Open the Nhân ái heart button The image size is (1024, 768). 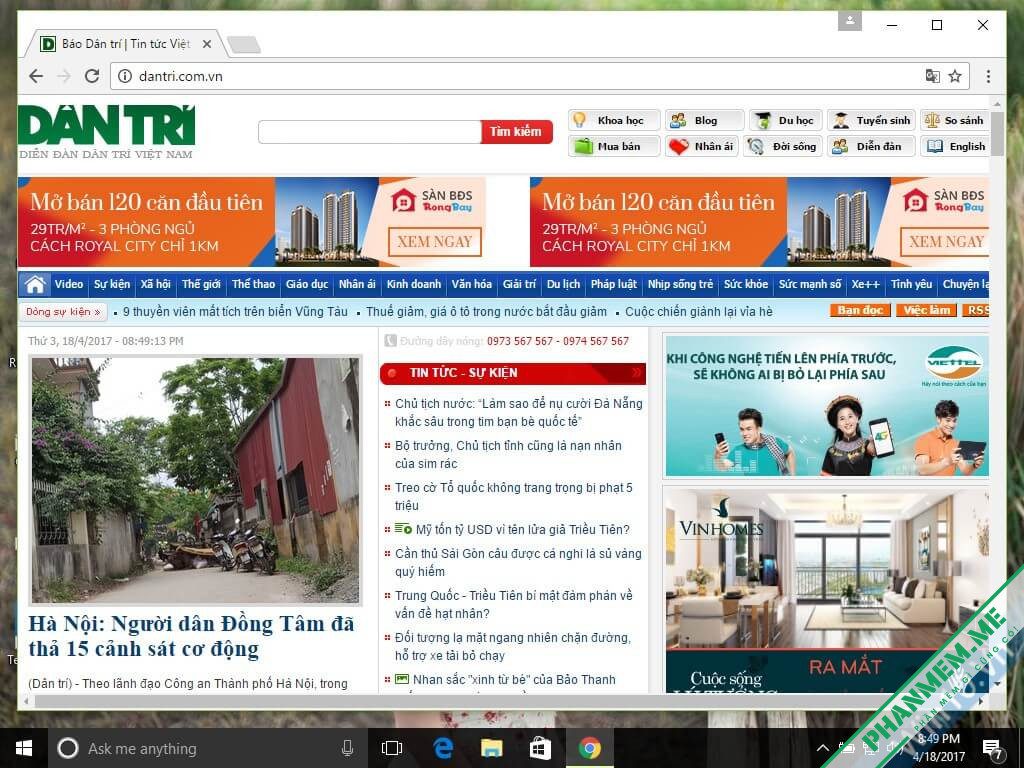tap(701, 146)
